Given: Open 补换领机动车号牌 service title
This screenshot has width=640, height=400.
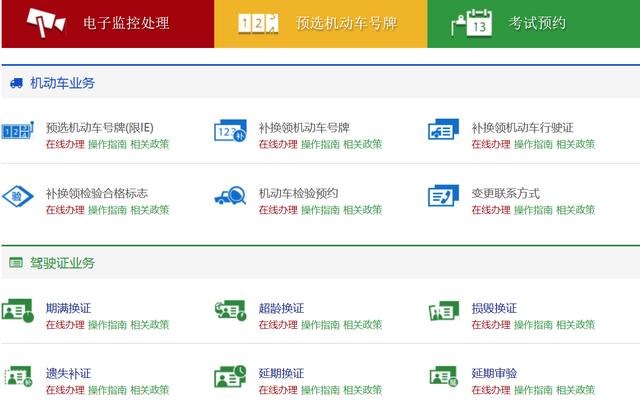Looking at the screenshot, I should click(304, 128).
